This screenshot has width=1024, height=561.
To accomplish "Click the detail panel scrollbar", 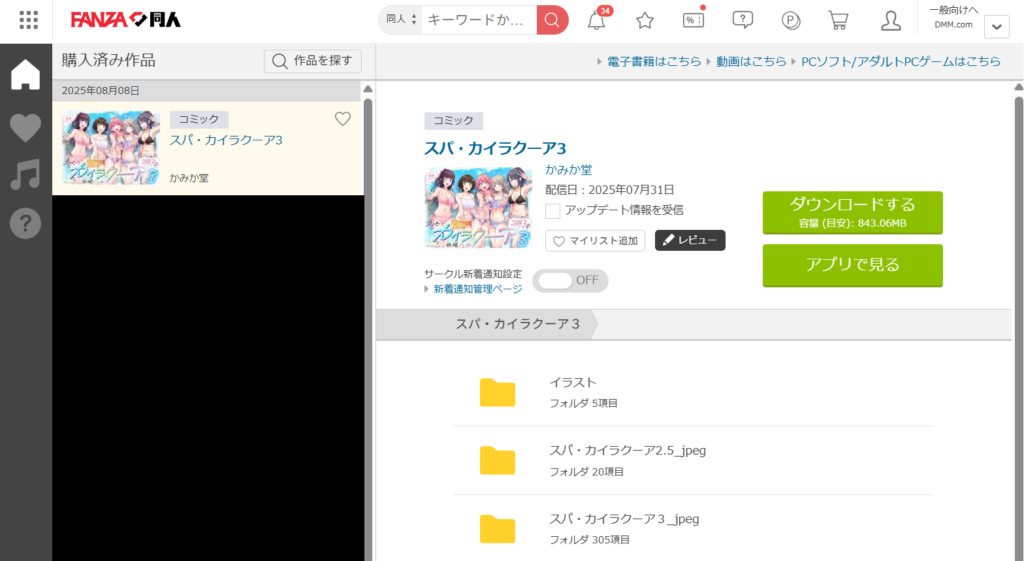I will pyautogui.click(x=1018, y=327).
